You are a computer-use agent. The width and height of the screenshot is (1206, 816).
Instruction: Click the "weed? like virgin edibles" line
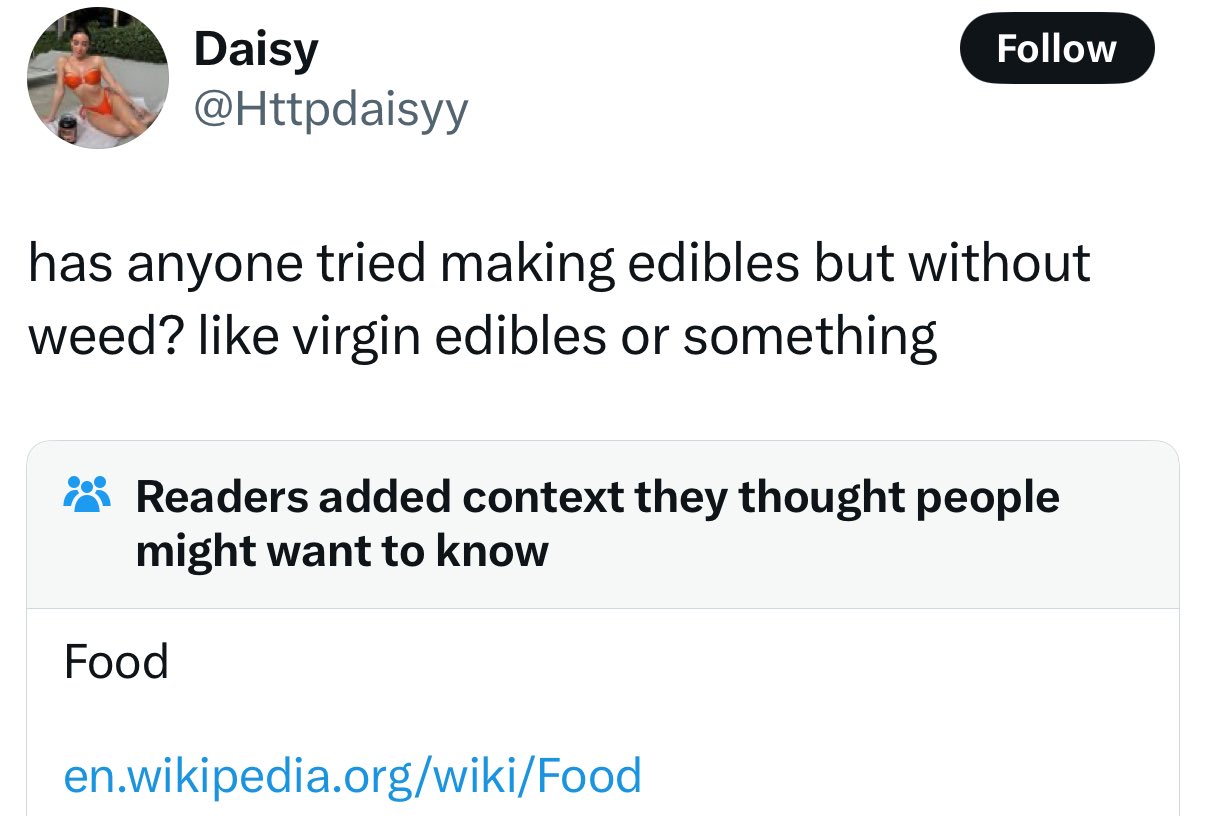[x=482, y=336]
